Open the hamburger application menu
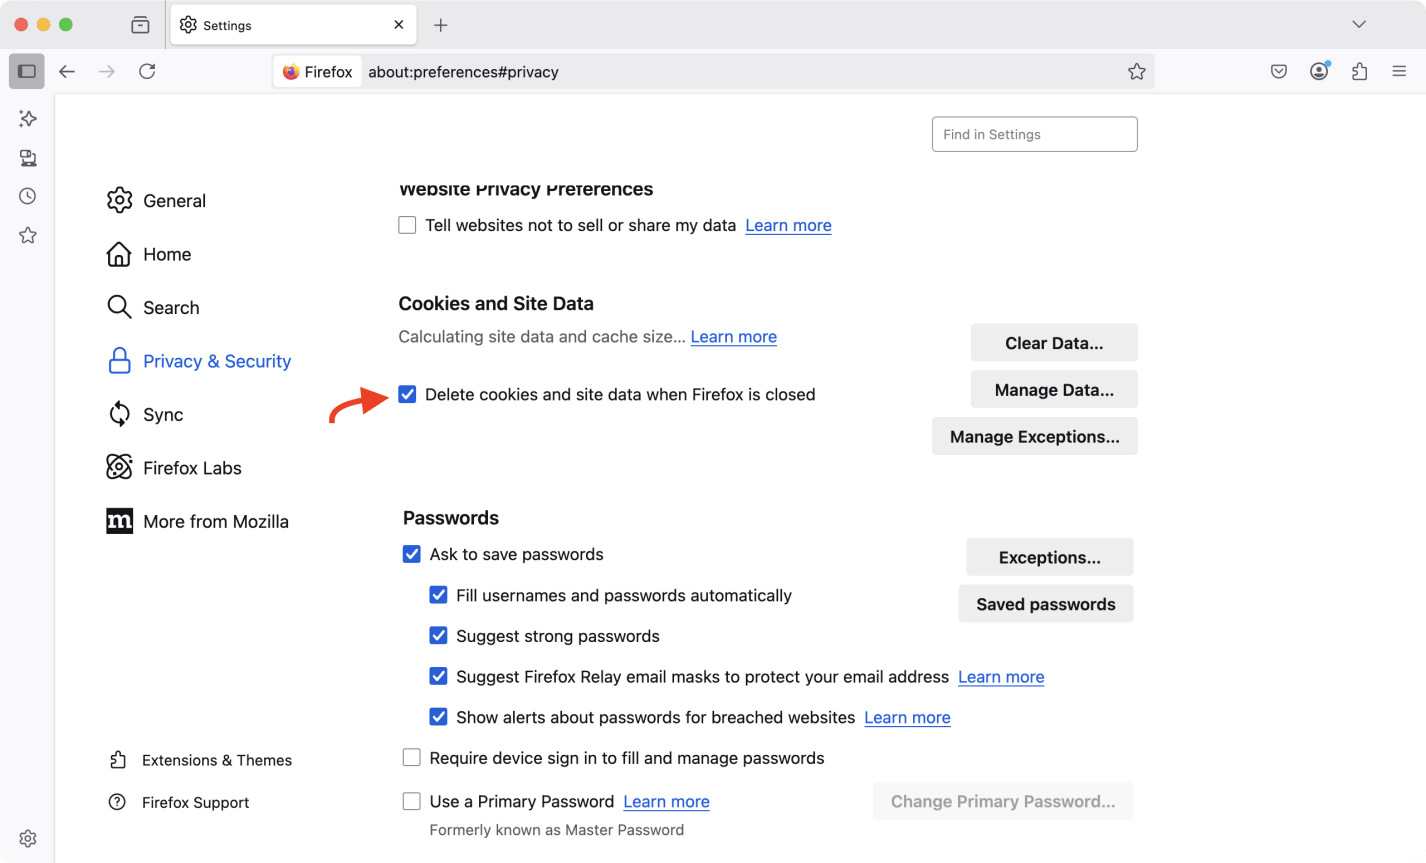 pyautogui.click(x=1399, y=72)
